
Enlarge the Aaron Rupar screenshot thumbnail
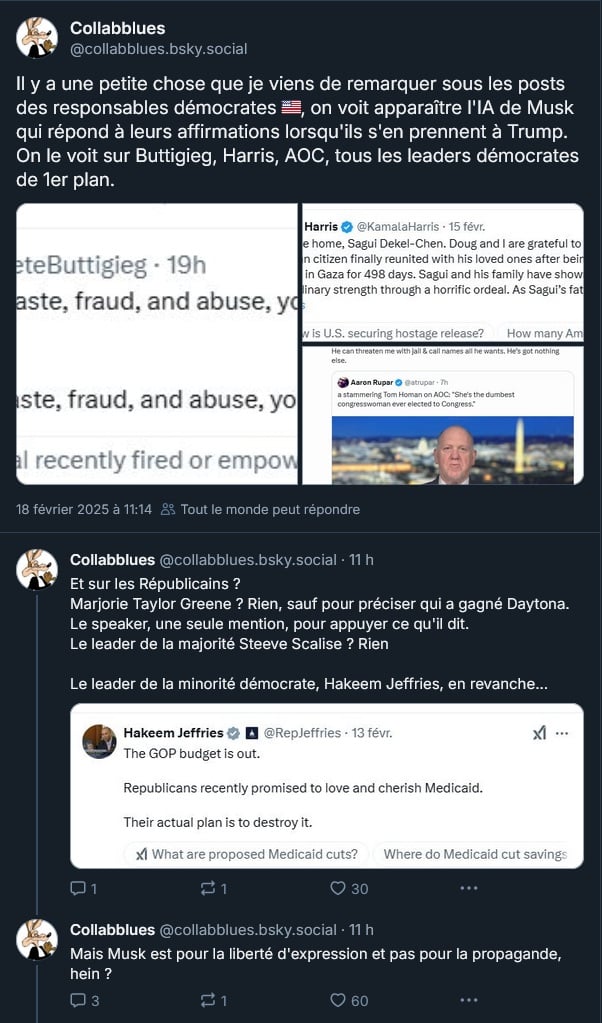click(x=442, y=416)
